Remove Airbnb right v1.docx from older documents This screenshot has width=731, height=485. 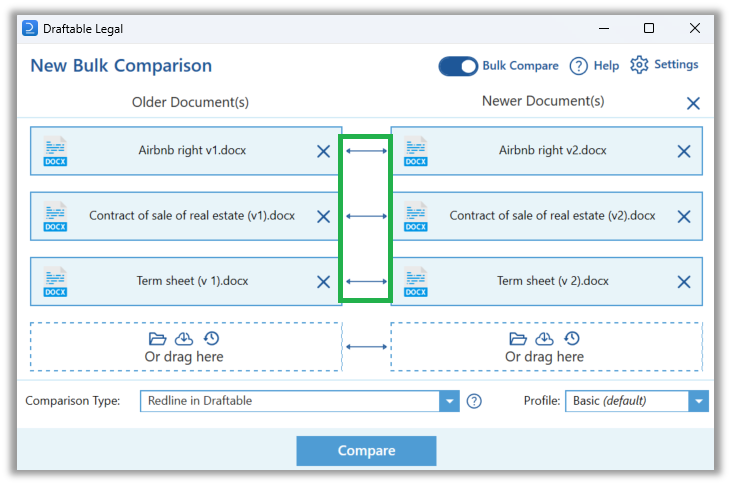pyautogui.click(x=323, y=151)
